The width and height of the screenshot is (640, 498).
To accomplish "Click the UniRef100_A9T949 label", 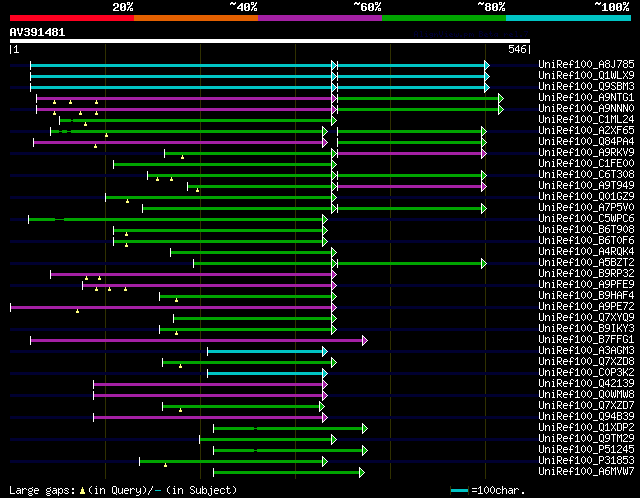I will point(586,186).
